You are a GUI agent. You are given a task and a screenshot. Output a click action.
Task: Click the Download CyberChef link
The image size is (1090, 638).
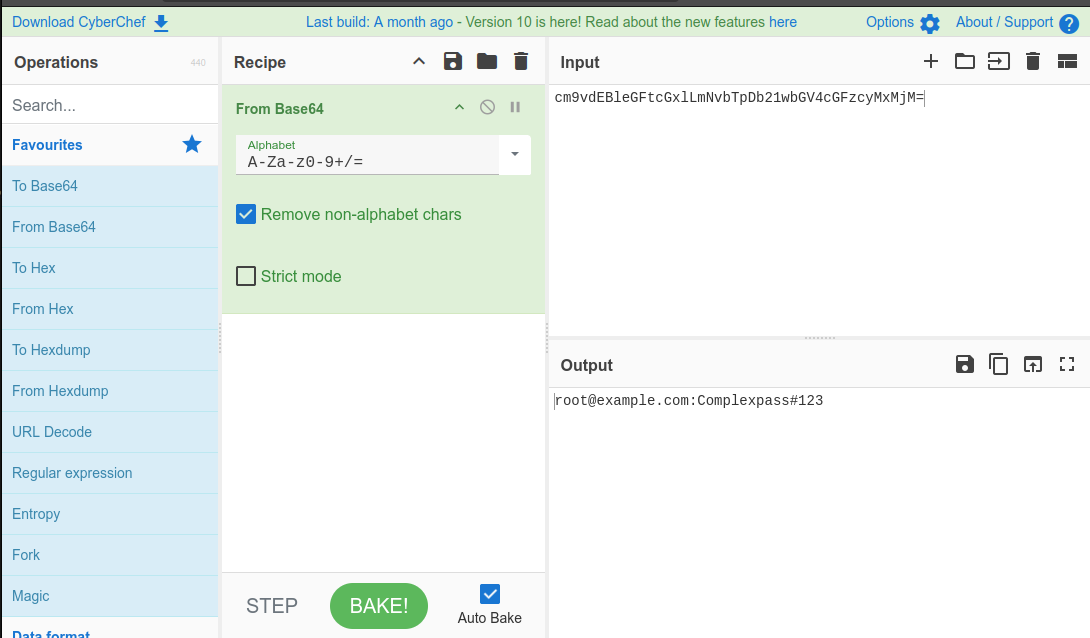(80, 21)
